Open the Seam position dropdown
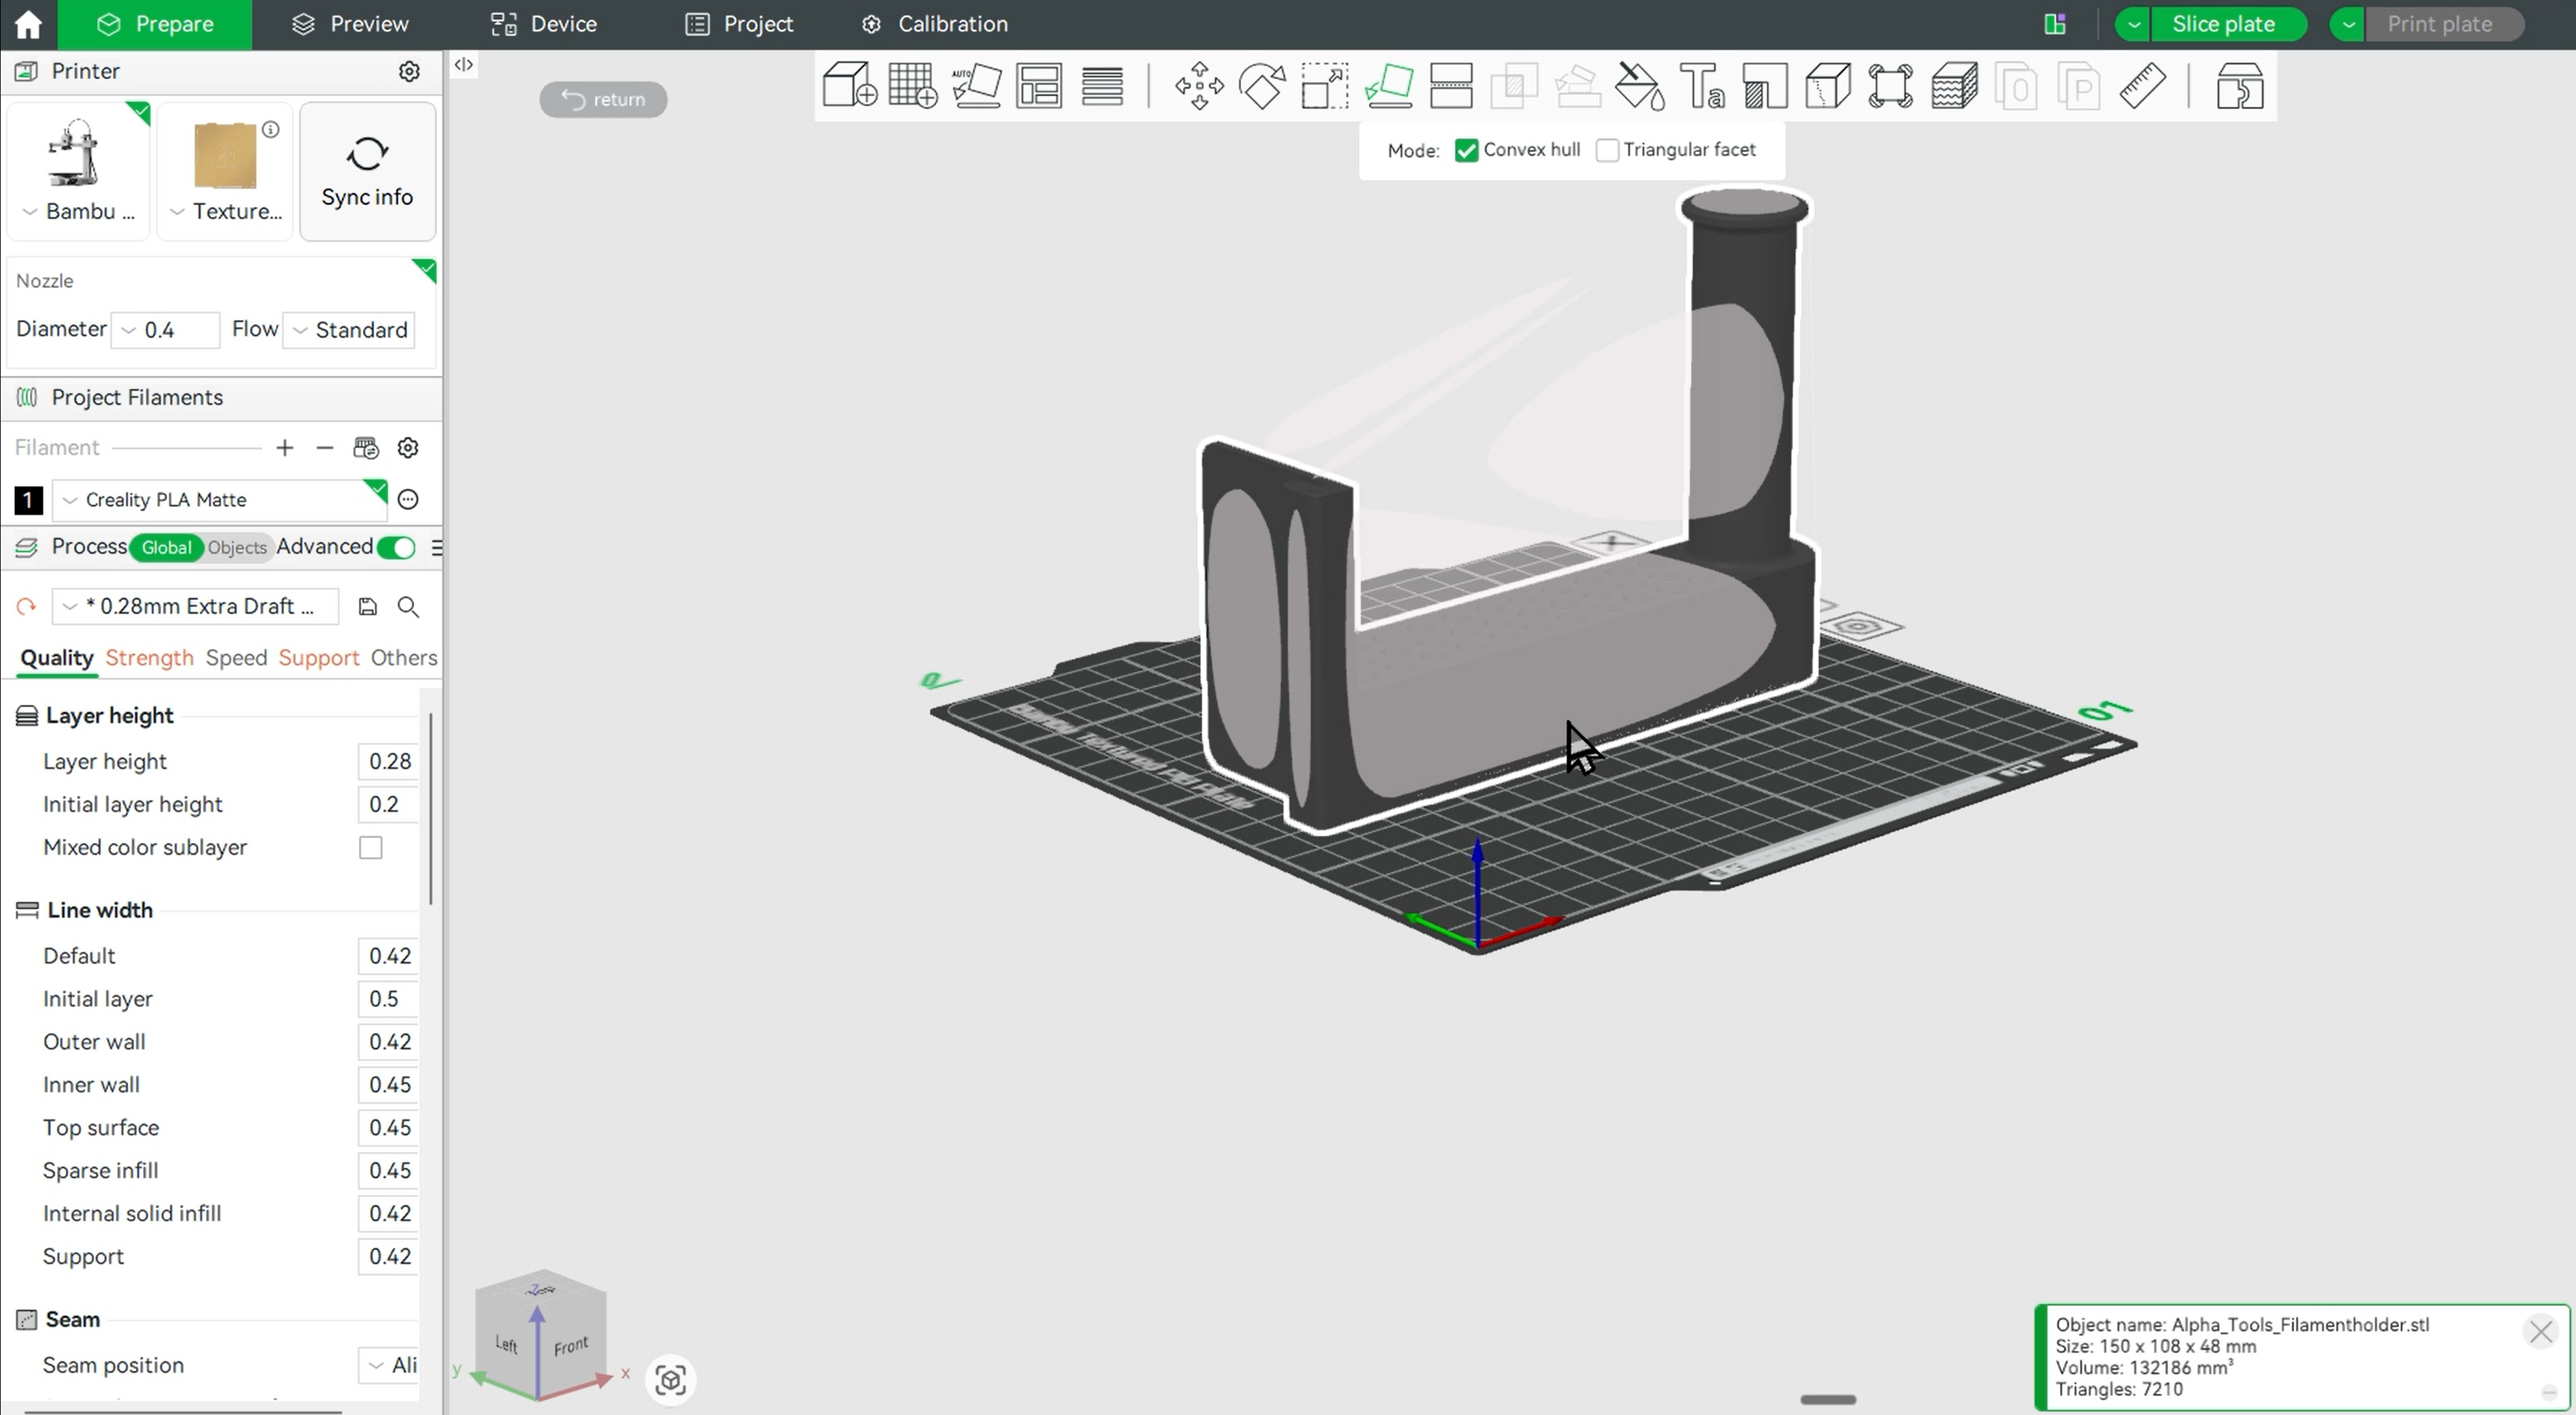This screenshot has height=1415, width=2576. coord(389,1365)
